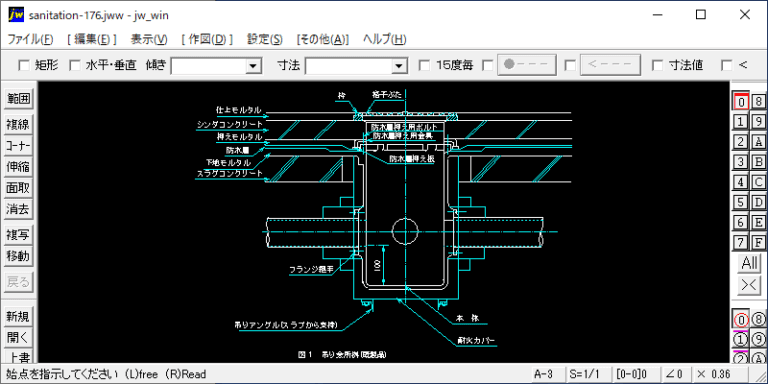Viewport: 768px width, 384px height.
Task: Click the 戻る undo button
Action: (x=18, y=282)
